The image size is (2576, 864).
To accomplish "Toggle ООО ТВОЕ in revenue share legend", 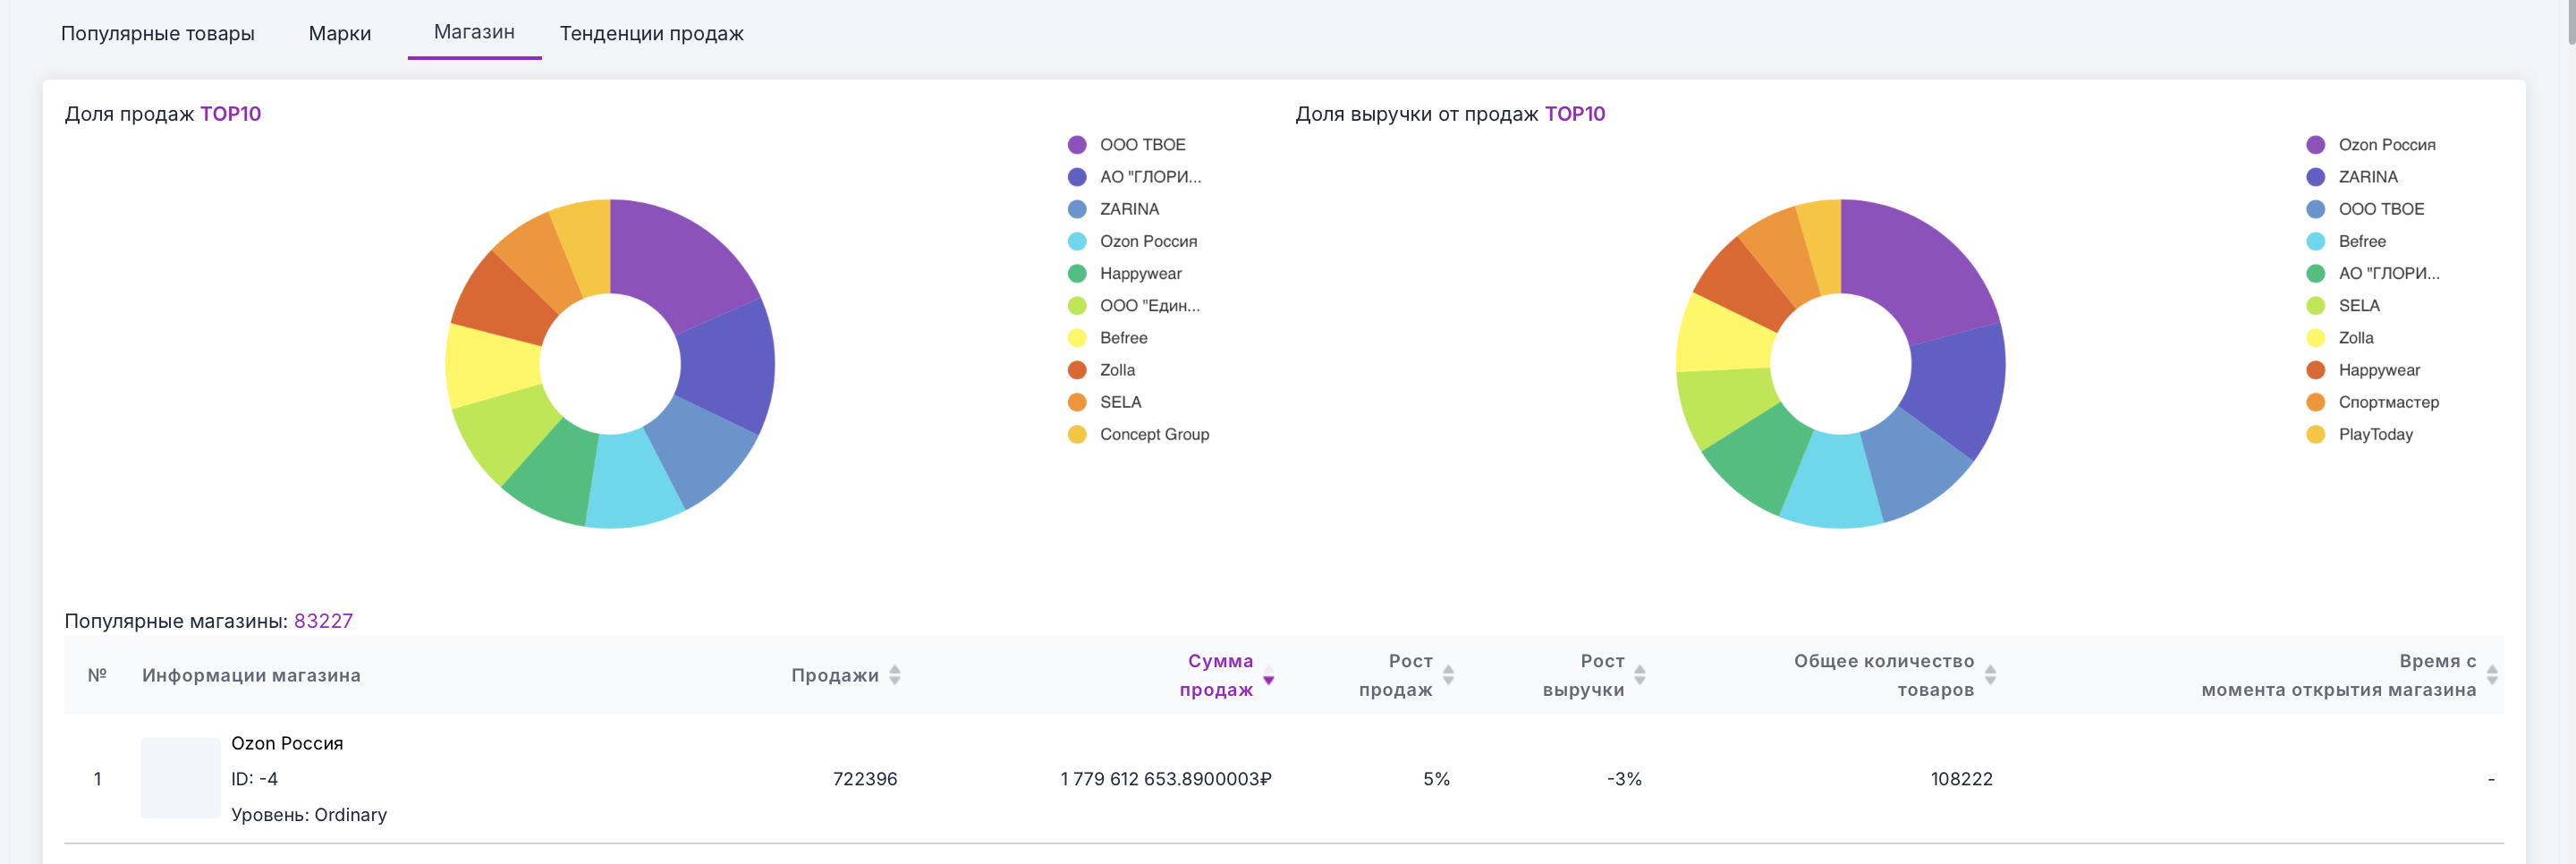I will click(2365, 209).
